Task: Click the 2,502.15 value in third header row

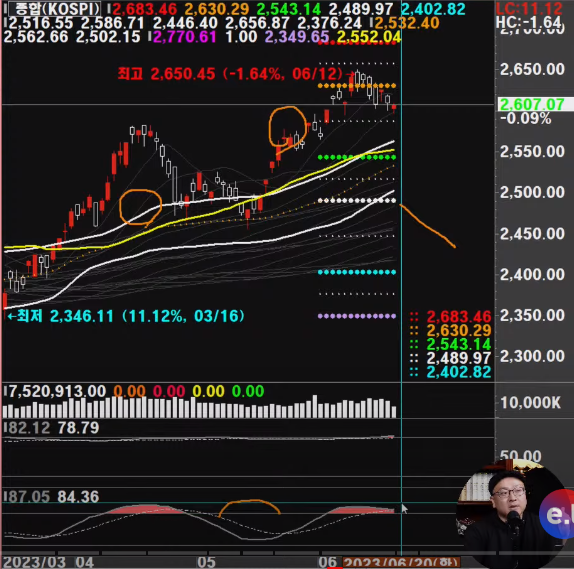Action: pyautogui.click(x=108, y=37)
